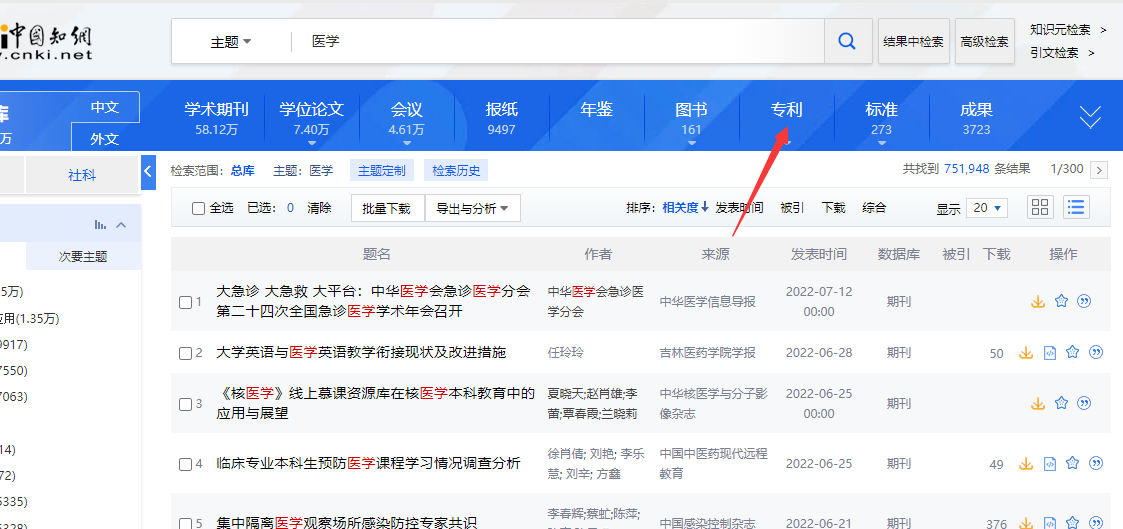Toggle the select all (全选) checkbox

tap(199, 208)
